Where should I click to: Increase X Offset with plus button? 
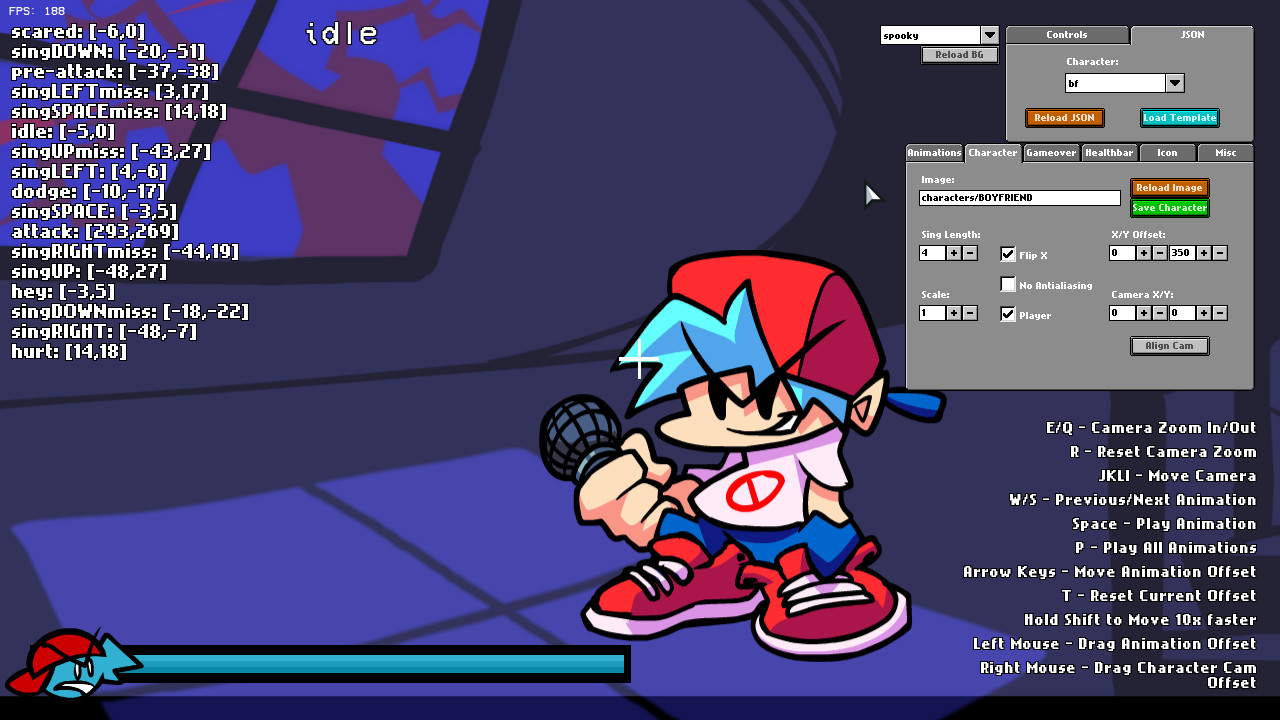[x=1144, y=253]
